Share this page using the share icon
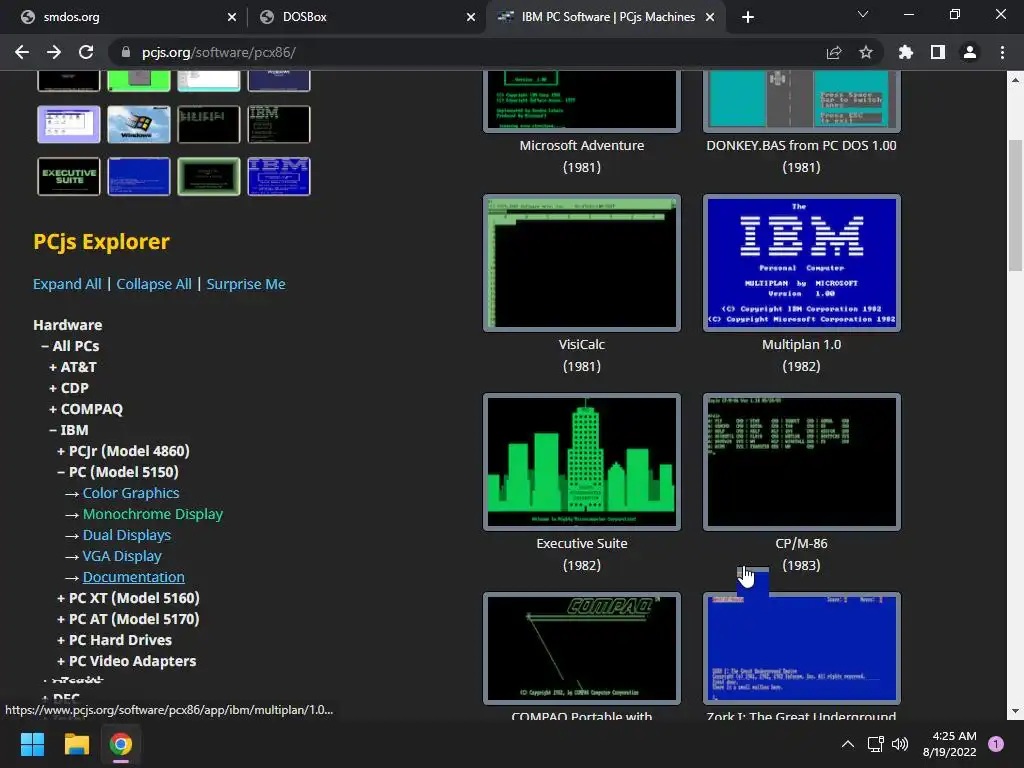Viewport: 1024px width, 768px height. pos(834,52)
